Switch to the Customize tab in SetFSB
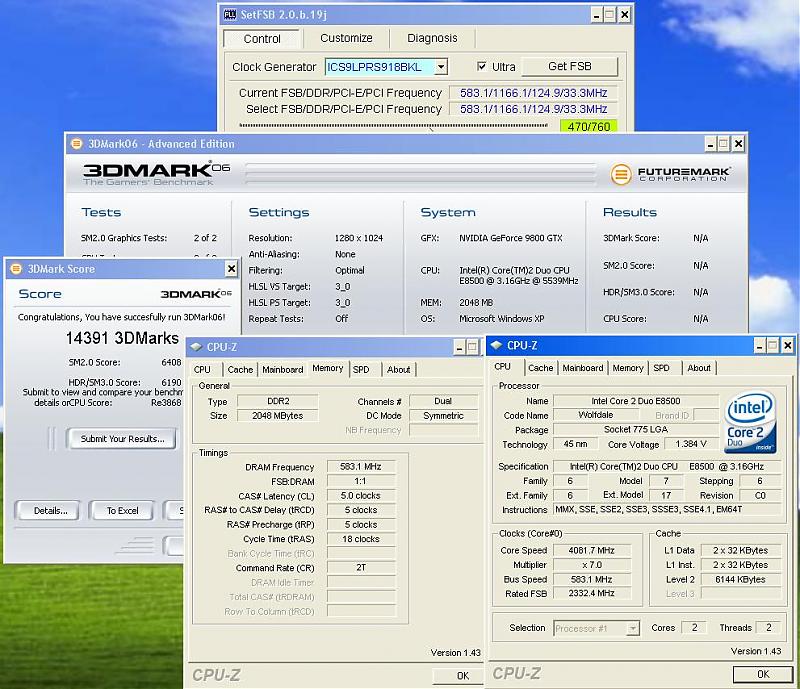 point(346,38)
